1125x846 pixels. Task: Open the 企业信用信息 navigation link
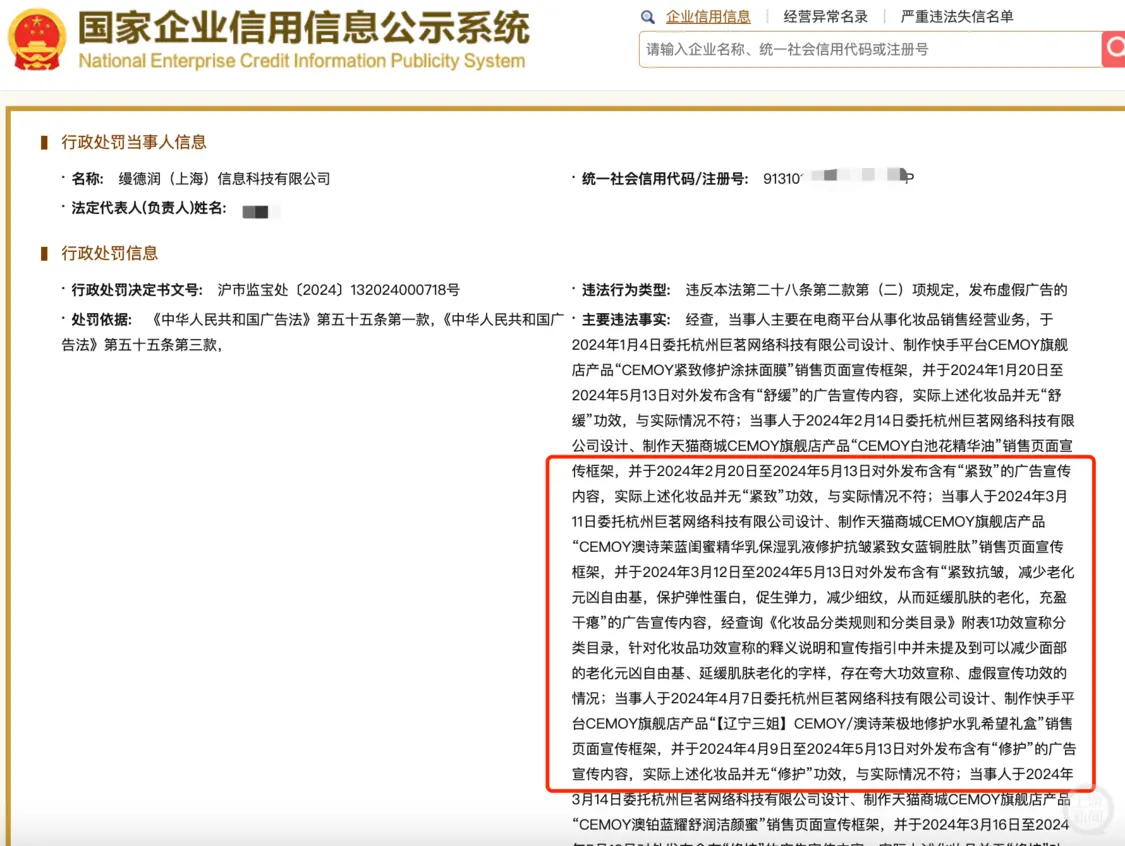[x=709, y=16]
